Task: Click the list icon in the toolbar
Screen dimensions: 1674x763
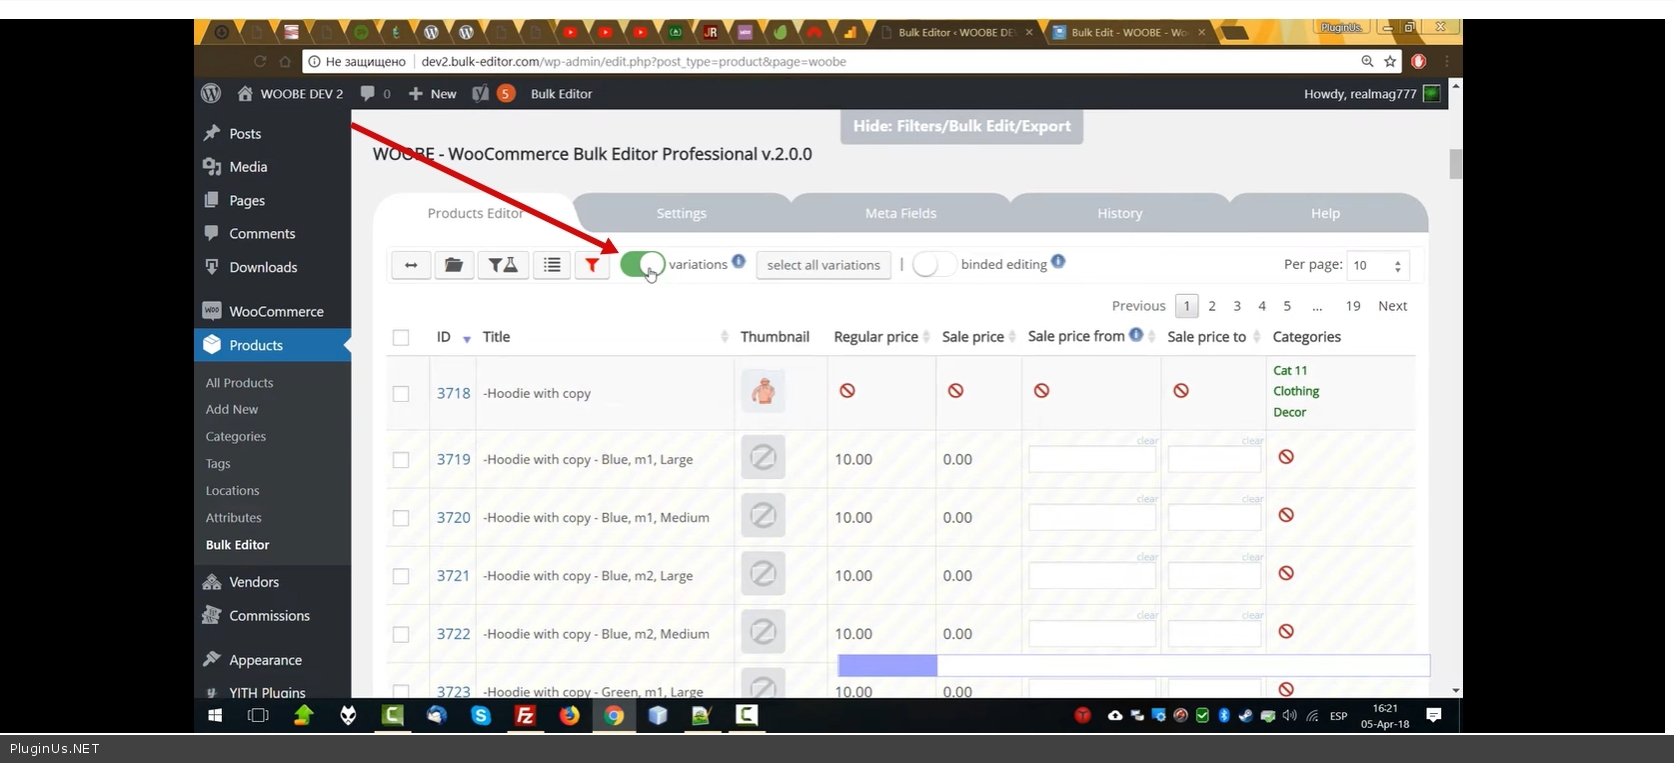Action: tap(552, 265)
